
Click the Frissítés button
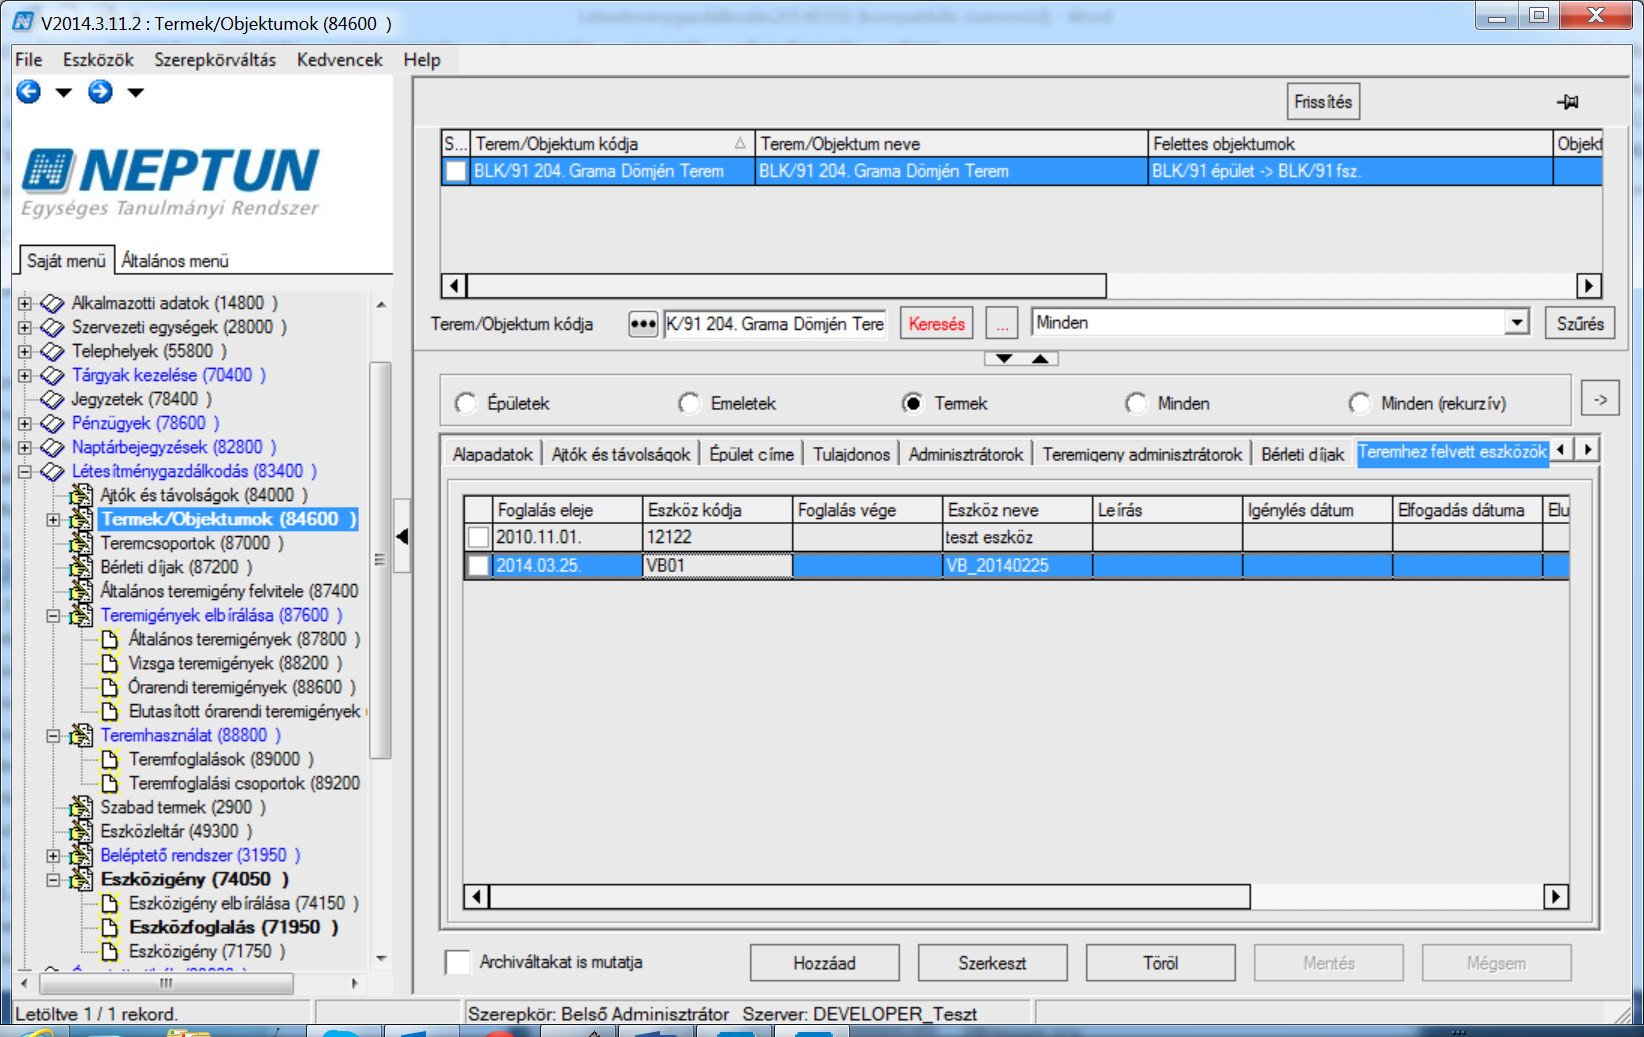coord(1323,102)
